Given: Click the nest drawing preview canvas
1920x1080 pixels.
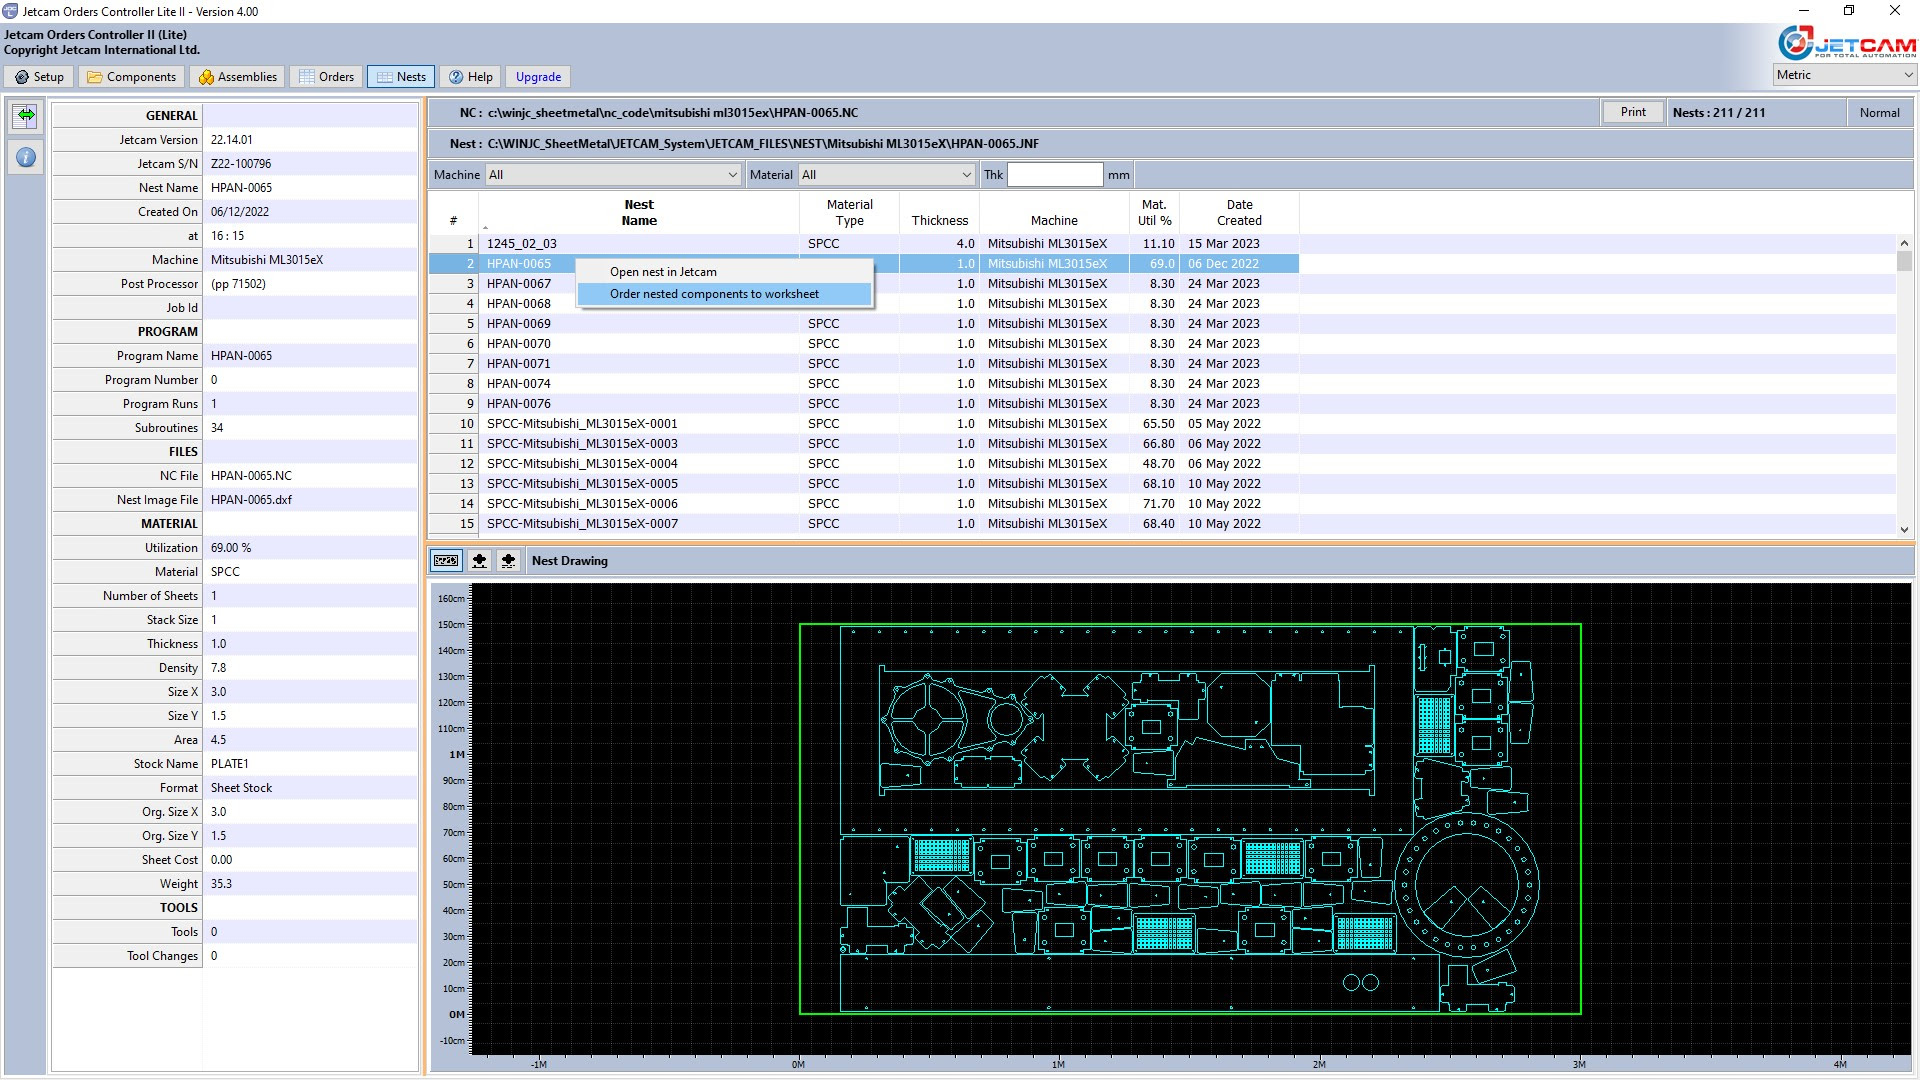Looking at the screenshot, I should [x=1190, y=820].
